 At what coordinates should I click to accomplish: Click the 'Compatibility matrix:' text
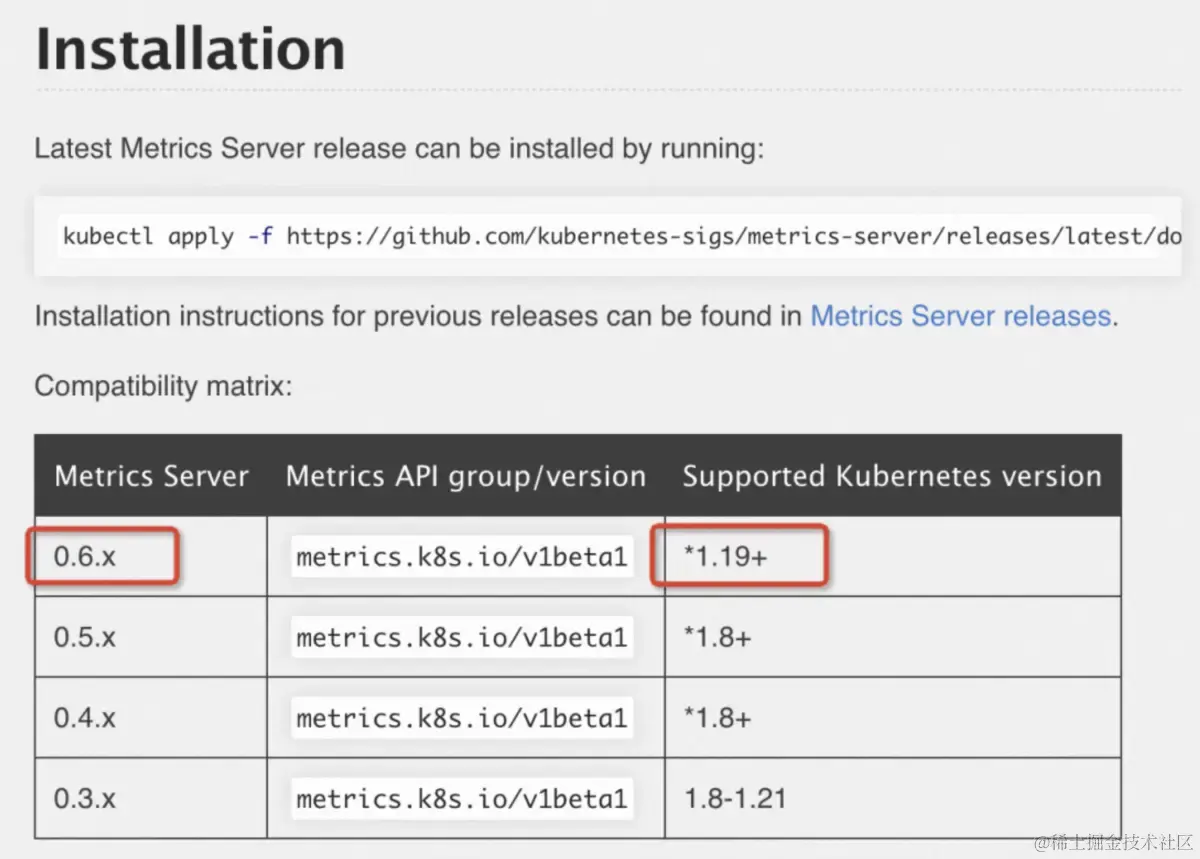coord(163,386)
